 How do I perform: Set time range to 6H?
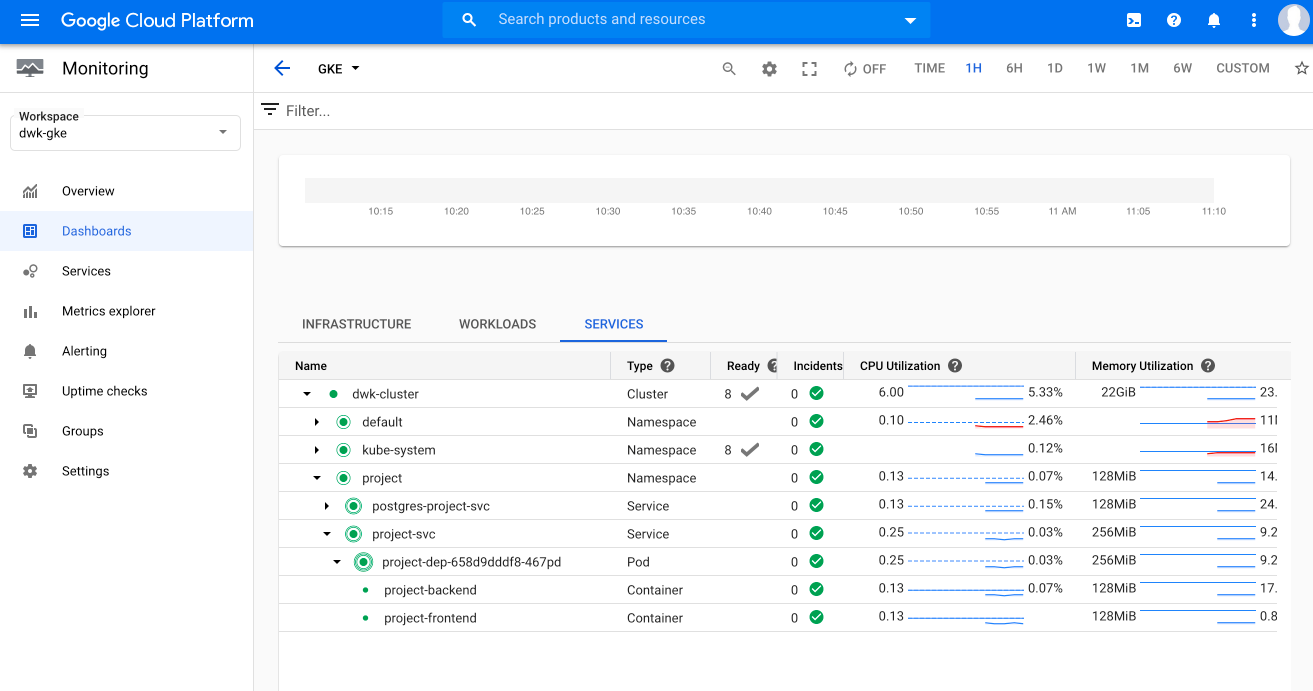1014,69
